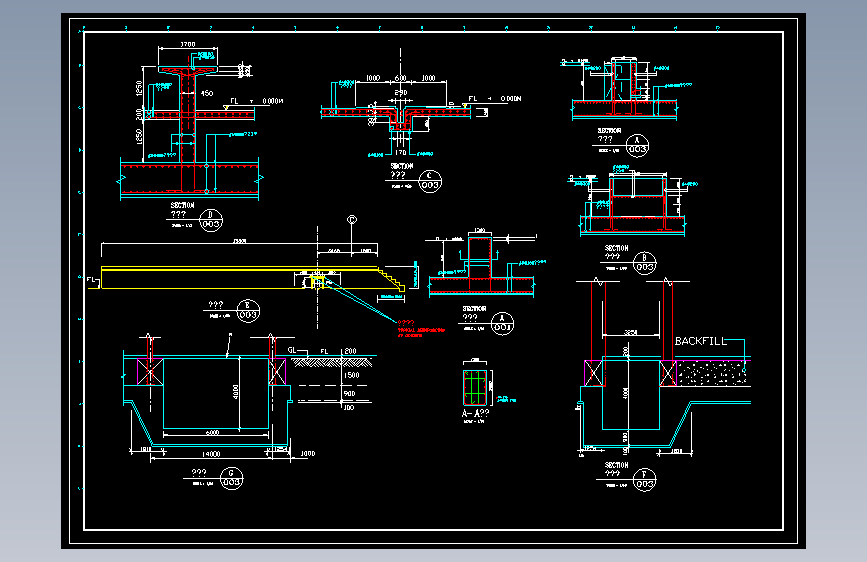Click the ground hatch beside GL label
This screenshot has height=562, width=867.
pyautogui.click(x=331, y=362)
